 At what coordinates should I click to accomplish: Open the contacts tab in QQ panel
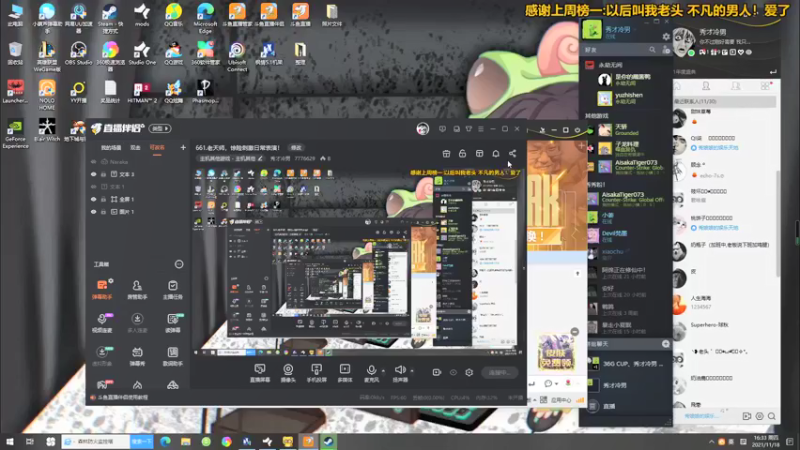click(x=706, y=86)
